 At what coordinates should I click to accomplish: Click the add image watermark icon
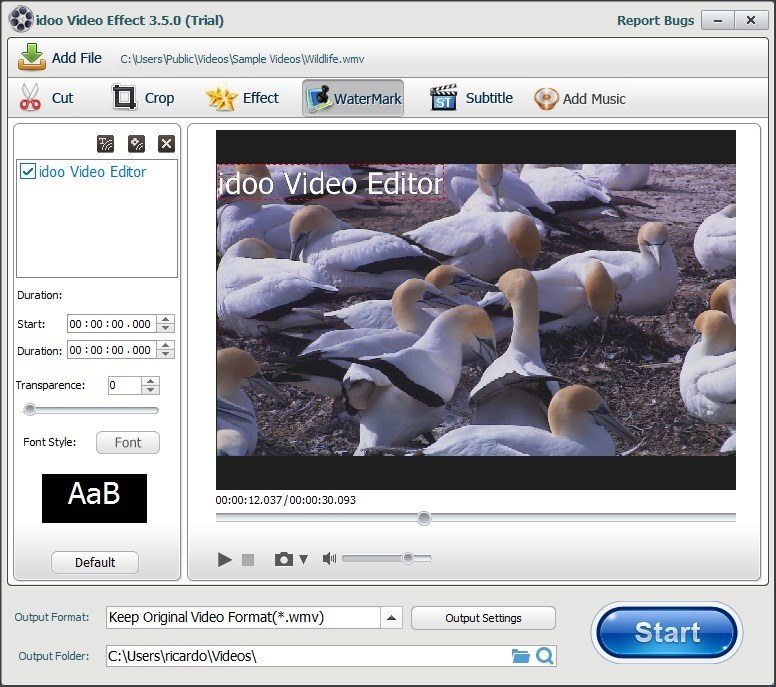click(x=136, y=144)
